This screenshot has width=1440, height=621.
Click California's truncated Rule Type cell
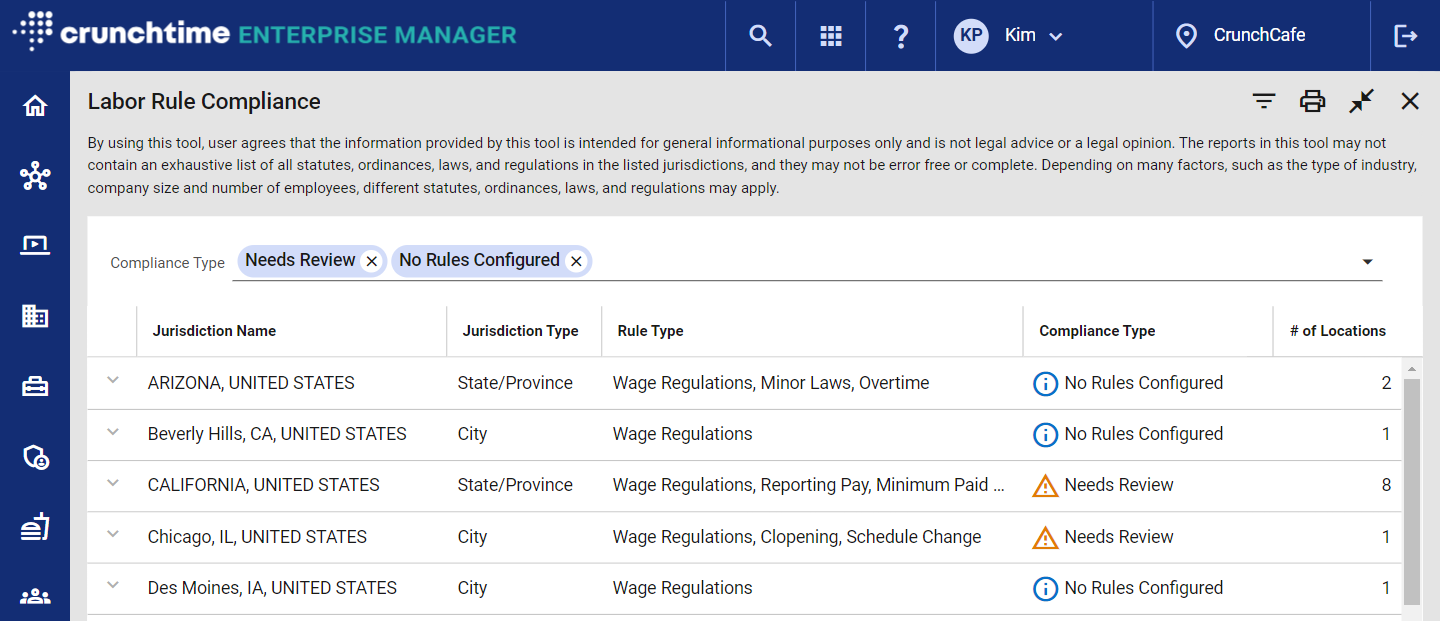808,485
